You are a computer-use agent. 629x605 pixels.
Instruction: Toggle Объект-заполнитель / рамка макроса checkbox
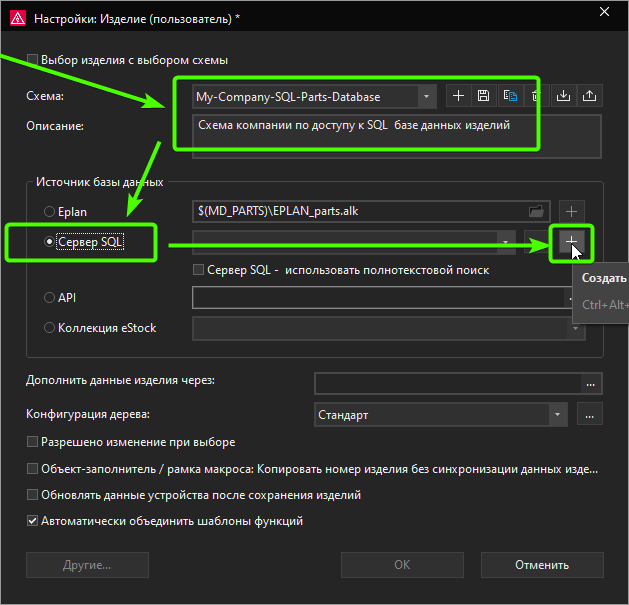[x=32, y=469]
